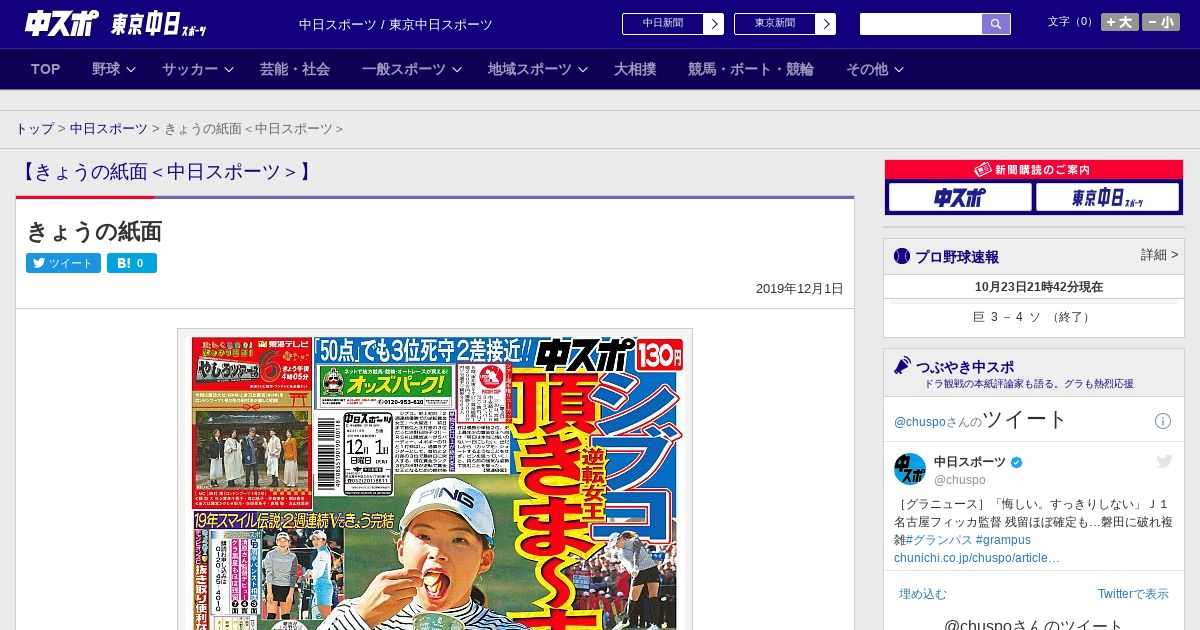Click the arrow next to 東京新聞

(x=826, y=24)
